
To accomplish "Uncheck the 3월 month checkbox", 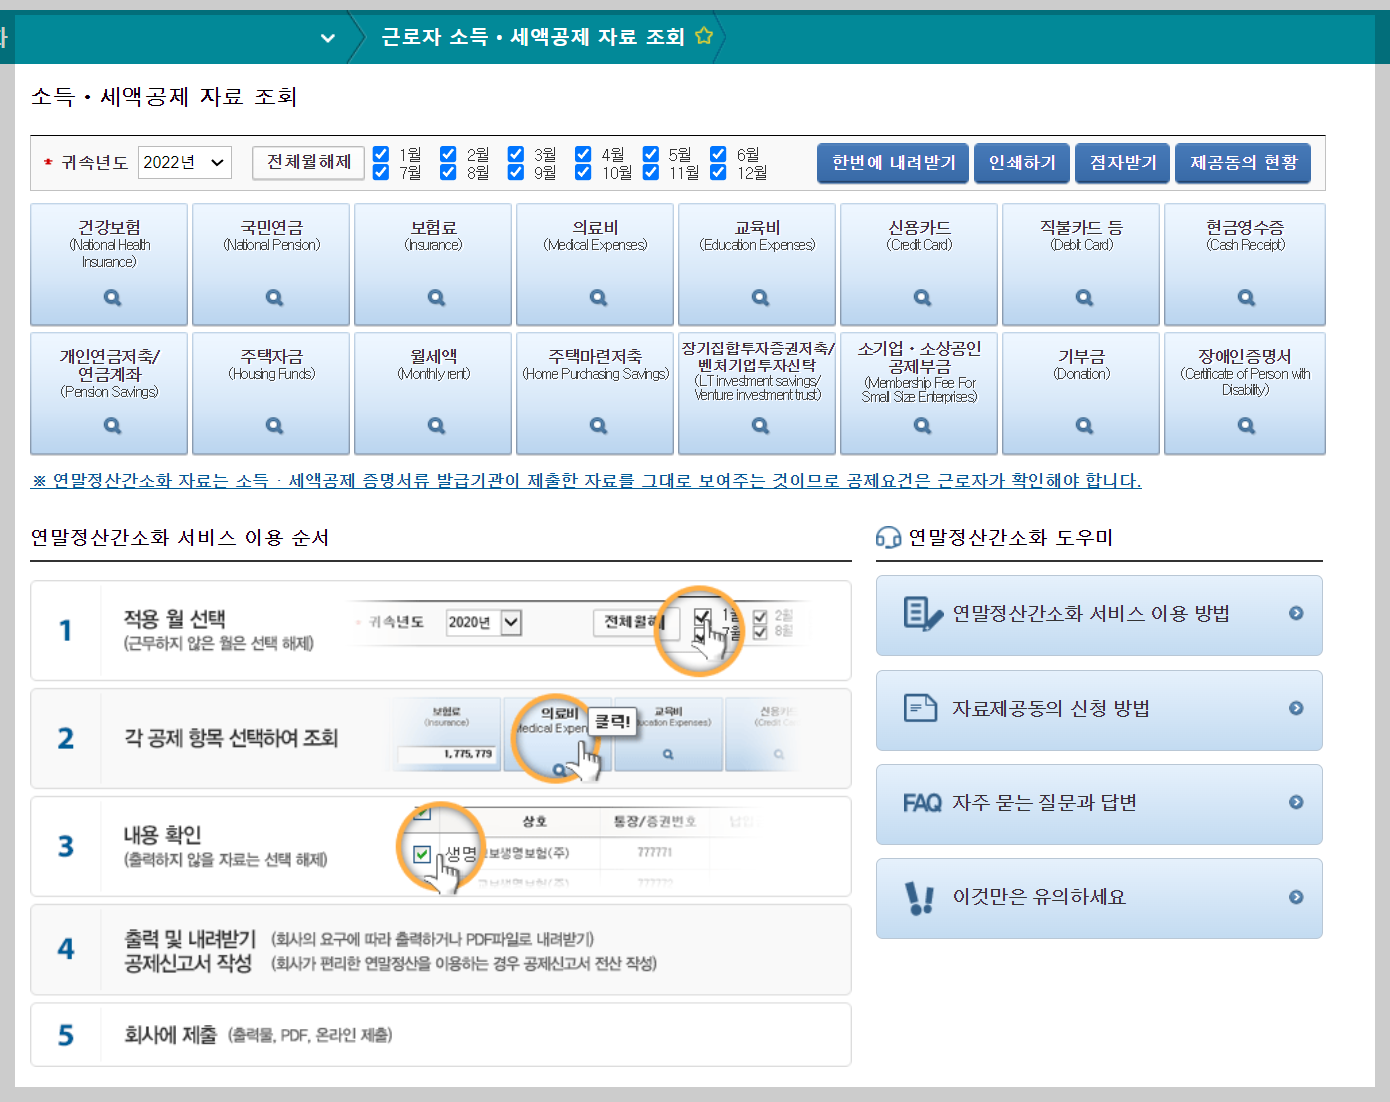I will (x=515, y=154).
